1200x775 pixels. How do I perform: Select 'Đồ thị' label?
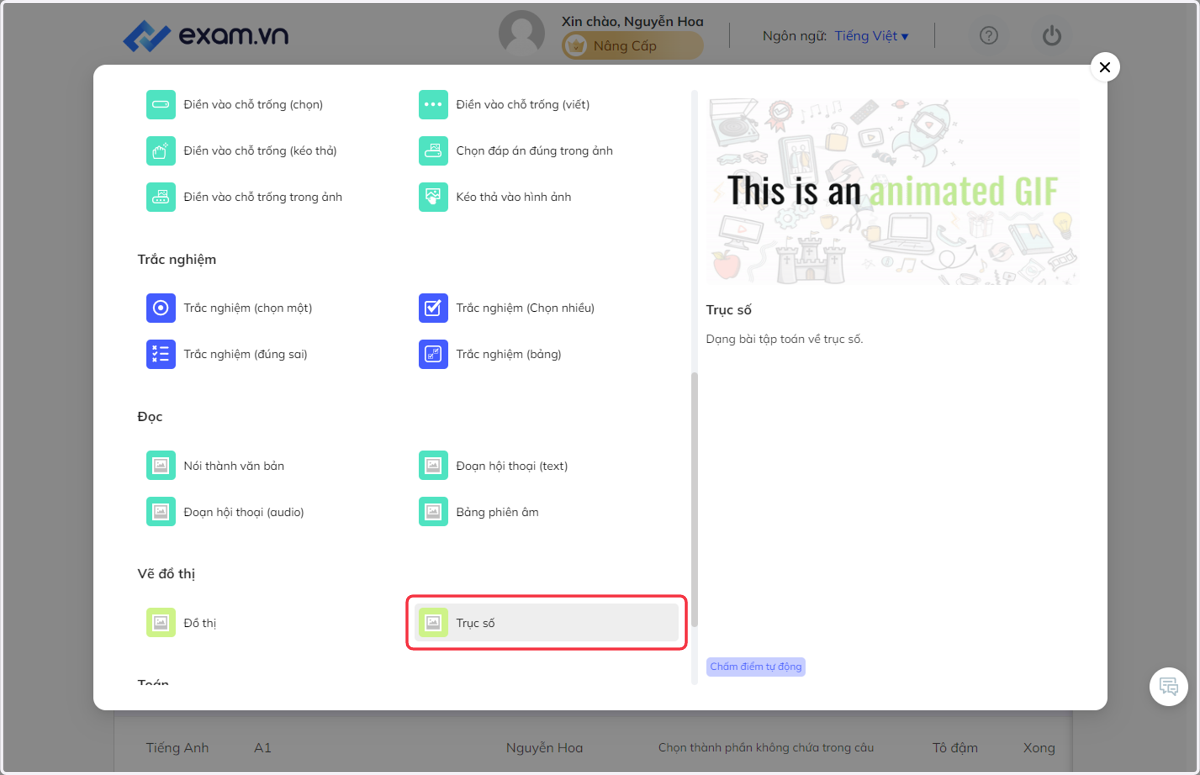coord(200,623)
